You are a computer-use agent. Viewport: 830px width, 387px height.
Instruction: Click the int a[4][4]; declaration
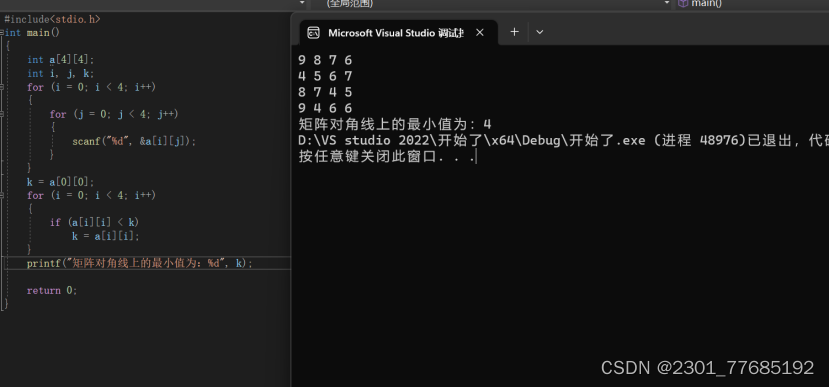click(60, 60)
